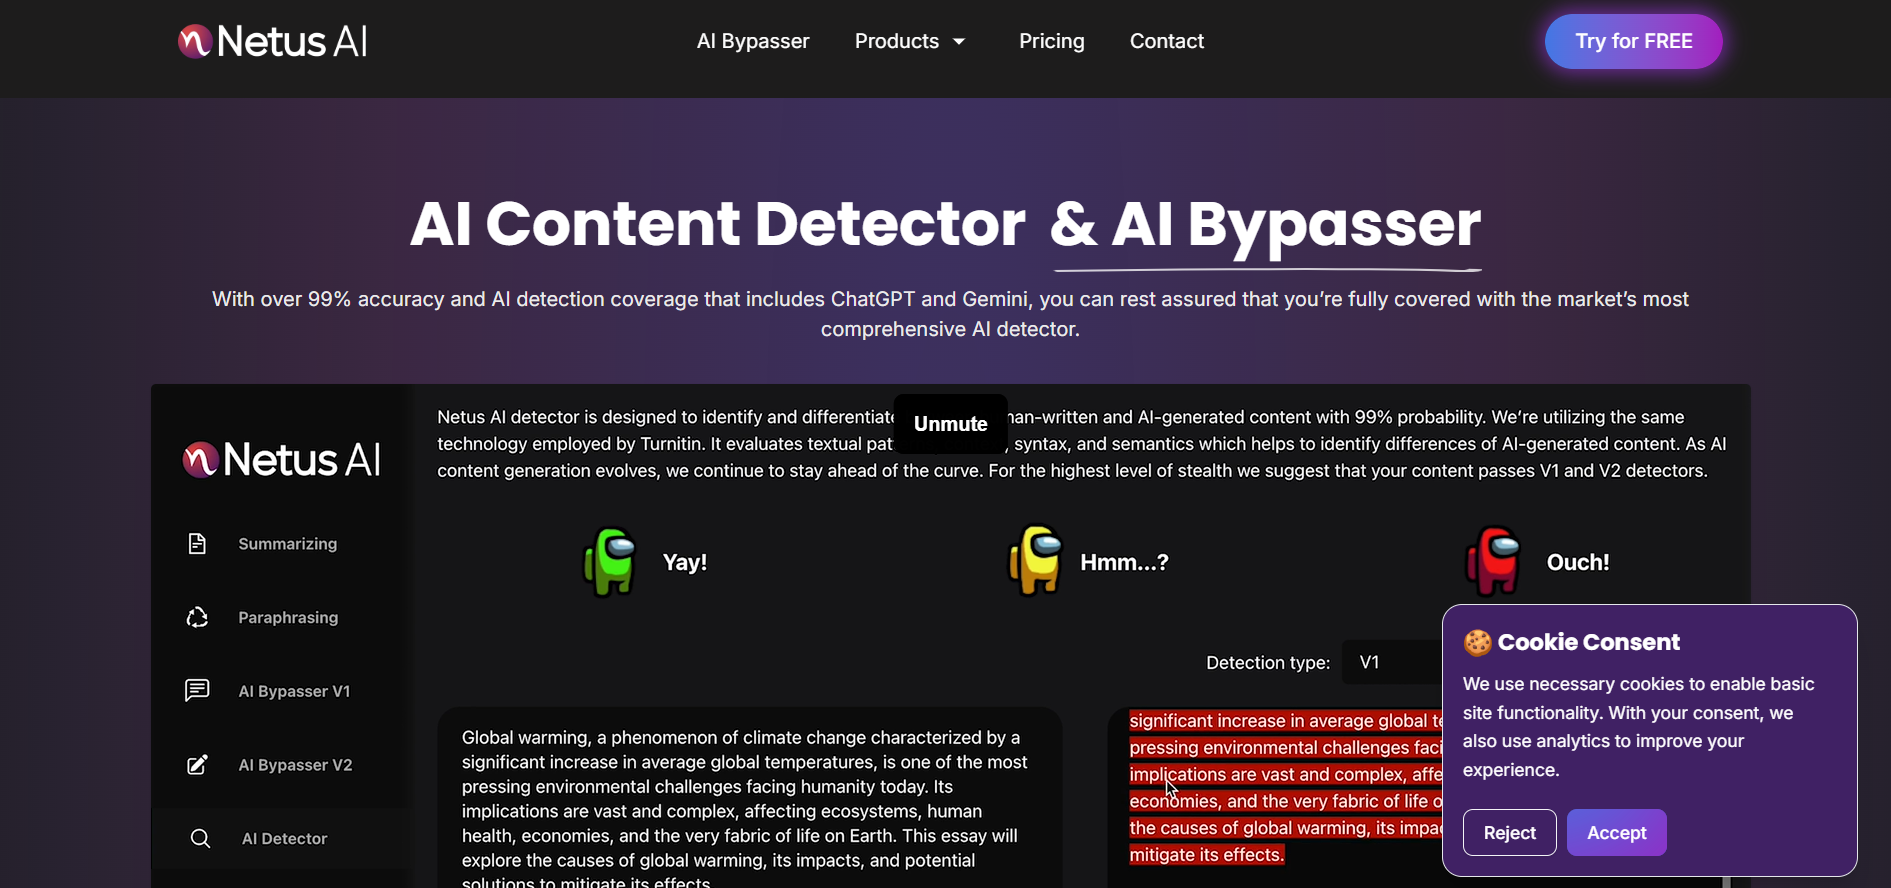Click the green Yay crewmate icon
This screenshot has width=1891, height=888.
[610, 561]
